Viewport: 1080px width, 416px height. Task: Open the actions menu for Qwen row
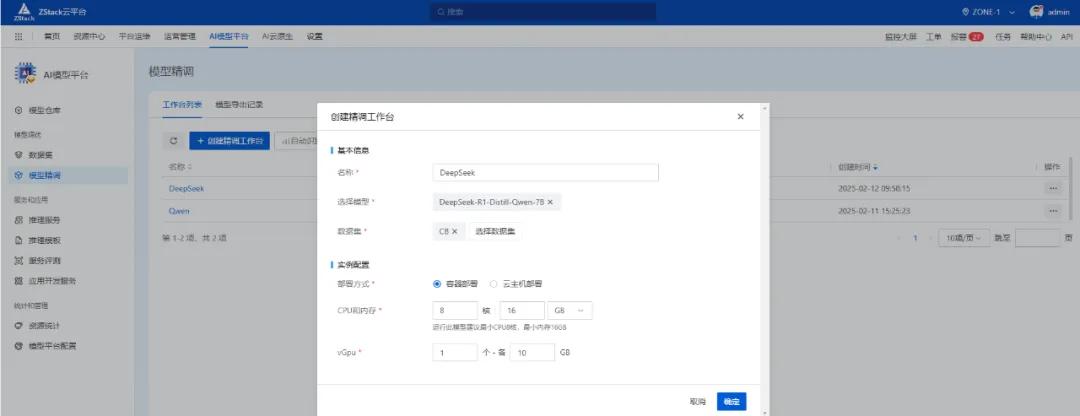click(x=1052, y=211)
